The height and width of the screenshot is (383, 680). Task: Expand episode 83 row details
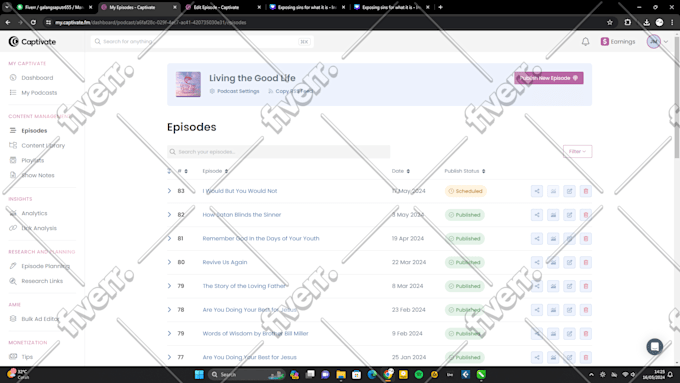(170, 191)
